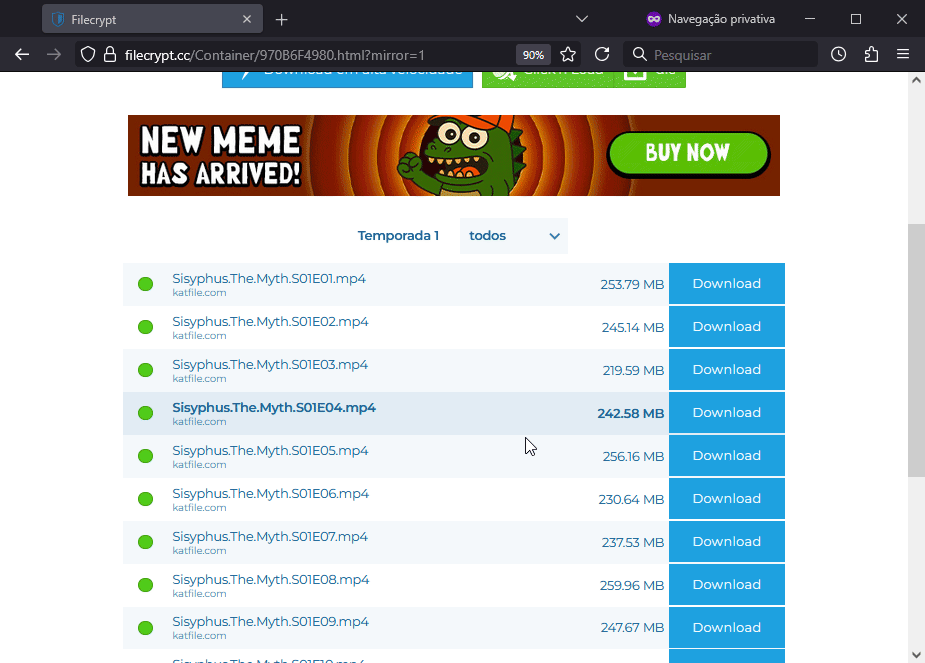Download episode S01E04 file
The height and width of the screenshot is (663, 925).
pyautogui.click(x=727, y=413)
